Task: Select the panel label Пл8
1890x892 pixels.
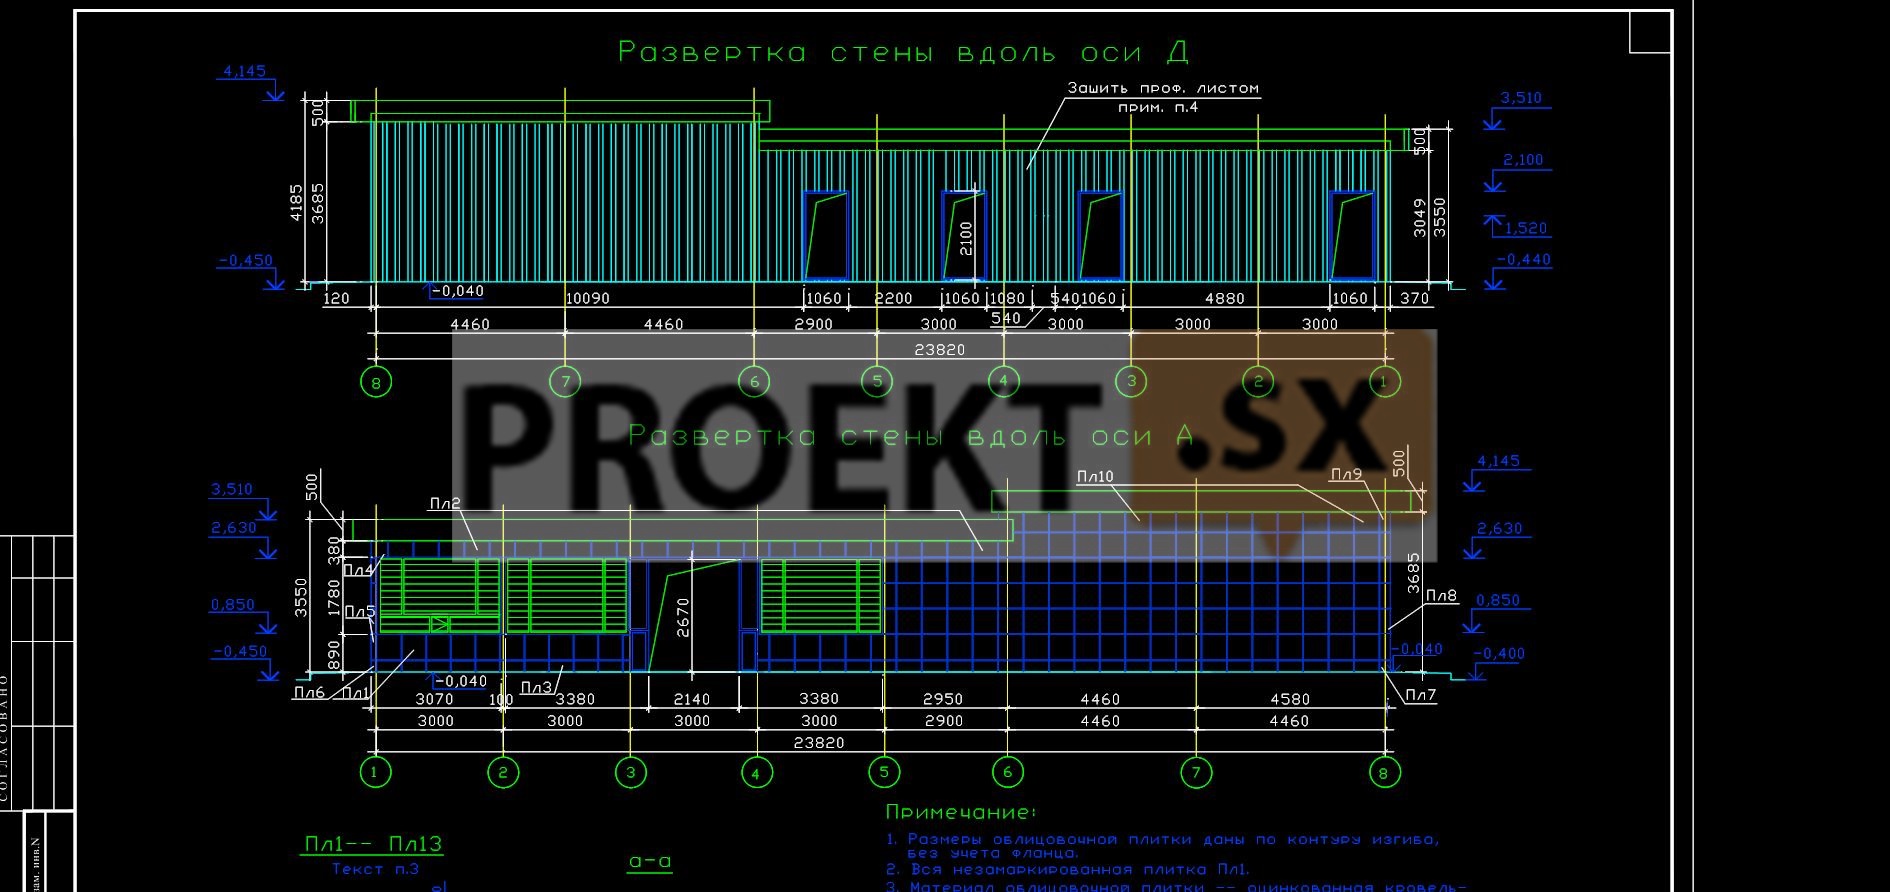Action: (x=1442, y=596)
